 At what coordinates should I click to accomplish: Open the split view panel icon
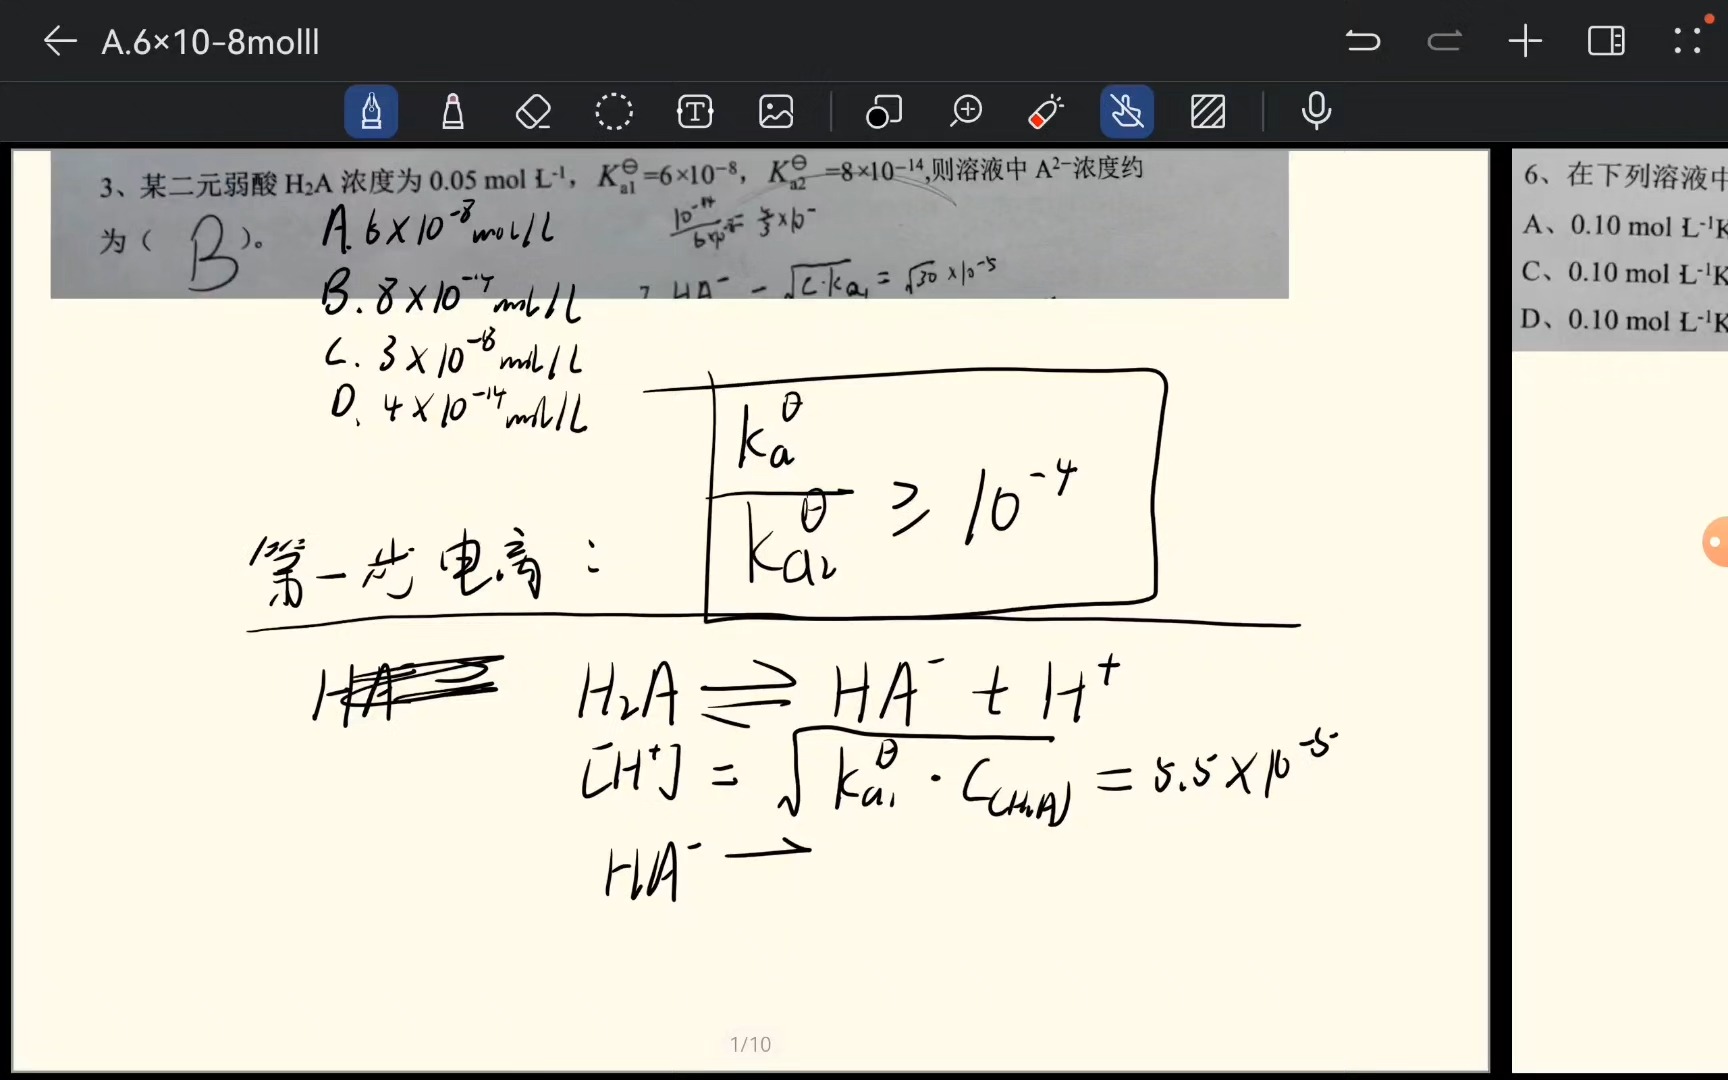pyautogui.click(x=1606, y=41)
